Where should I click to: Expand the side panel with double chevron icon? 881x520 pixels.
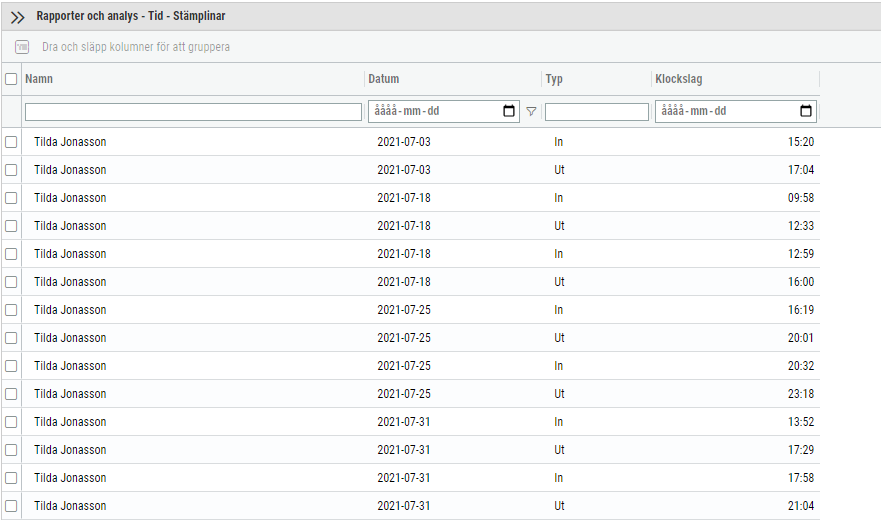(17, 17)
